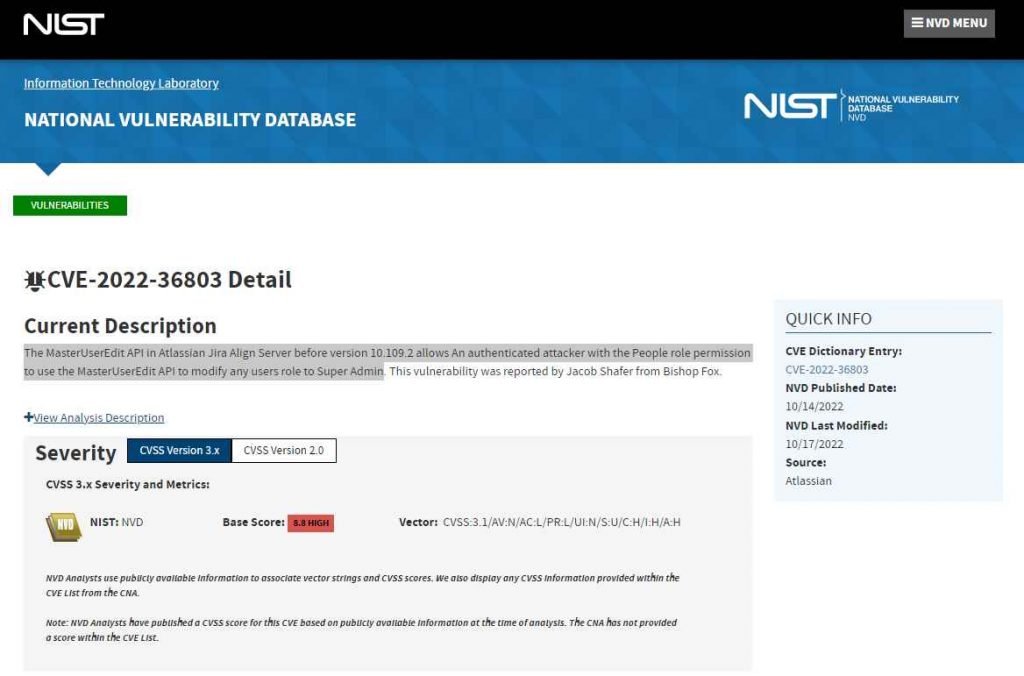
Task: Click the note starting 'NVD Analysts use publicly'
Action: click(x=362, y=585)
